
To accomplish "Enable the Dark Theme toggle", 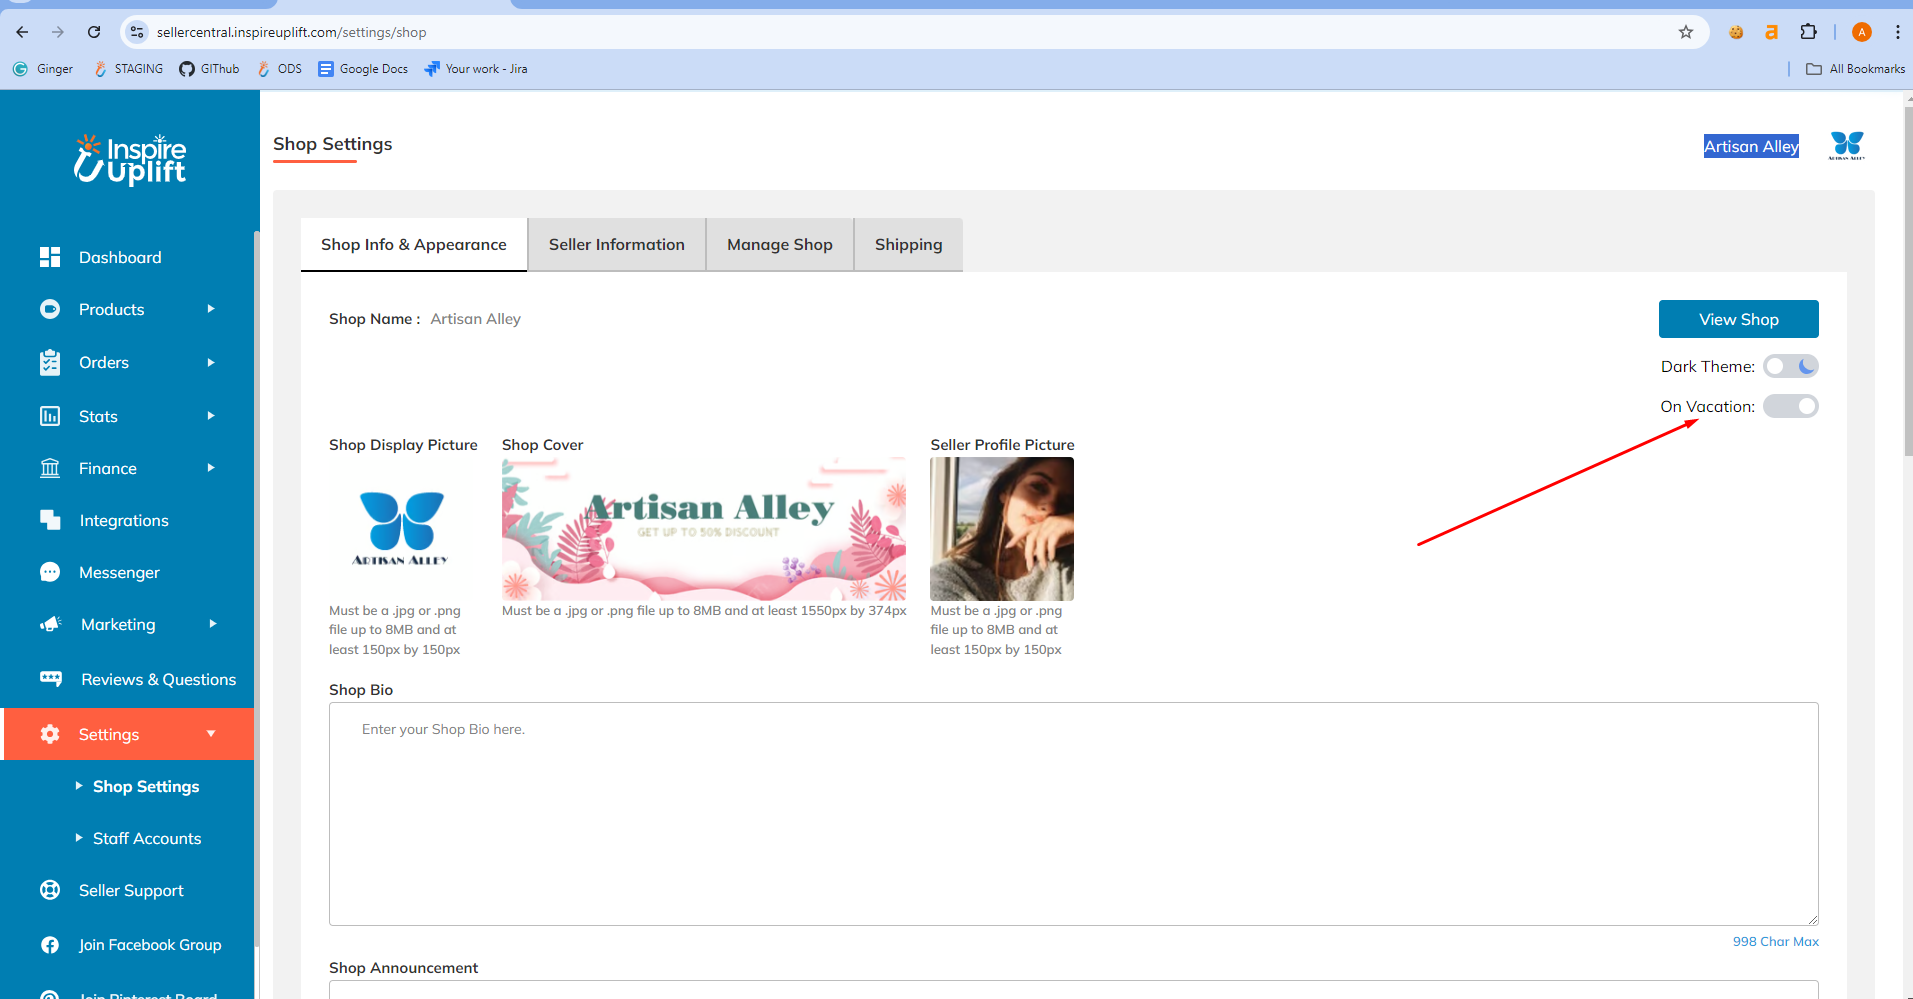I will [x=1790, y=367].
